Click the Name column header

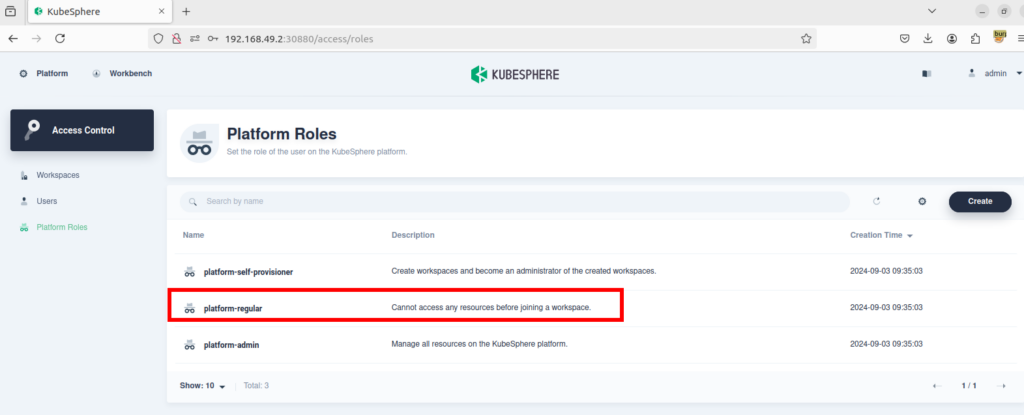193,235
